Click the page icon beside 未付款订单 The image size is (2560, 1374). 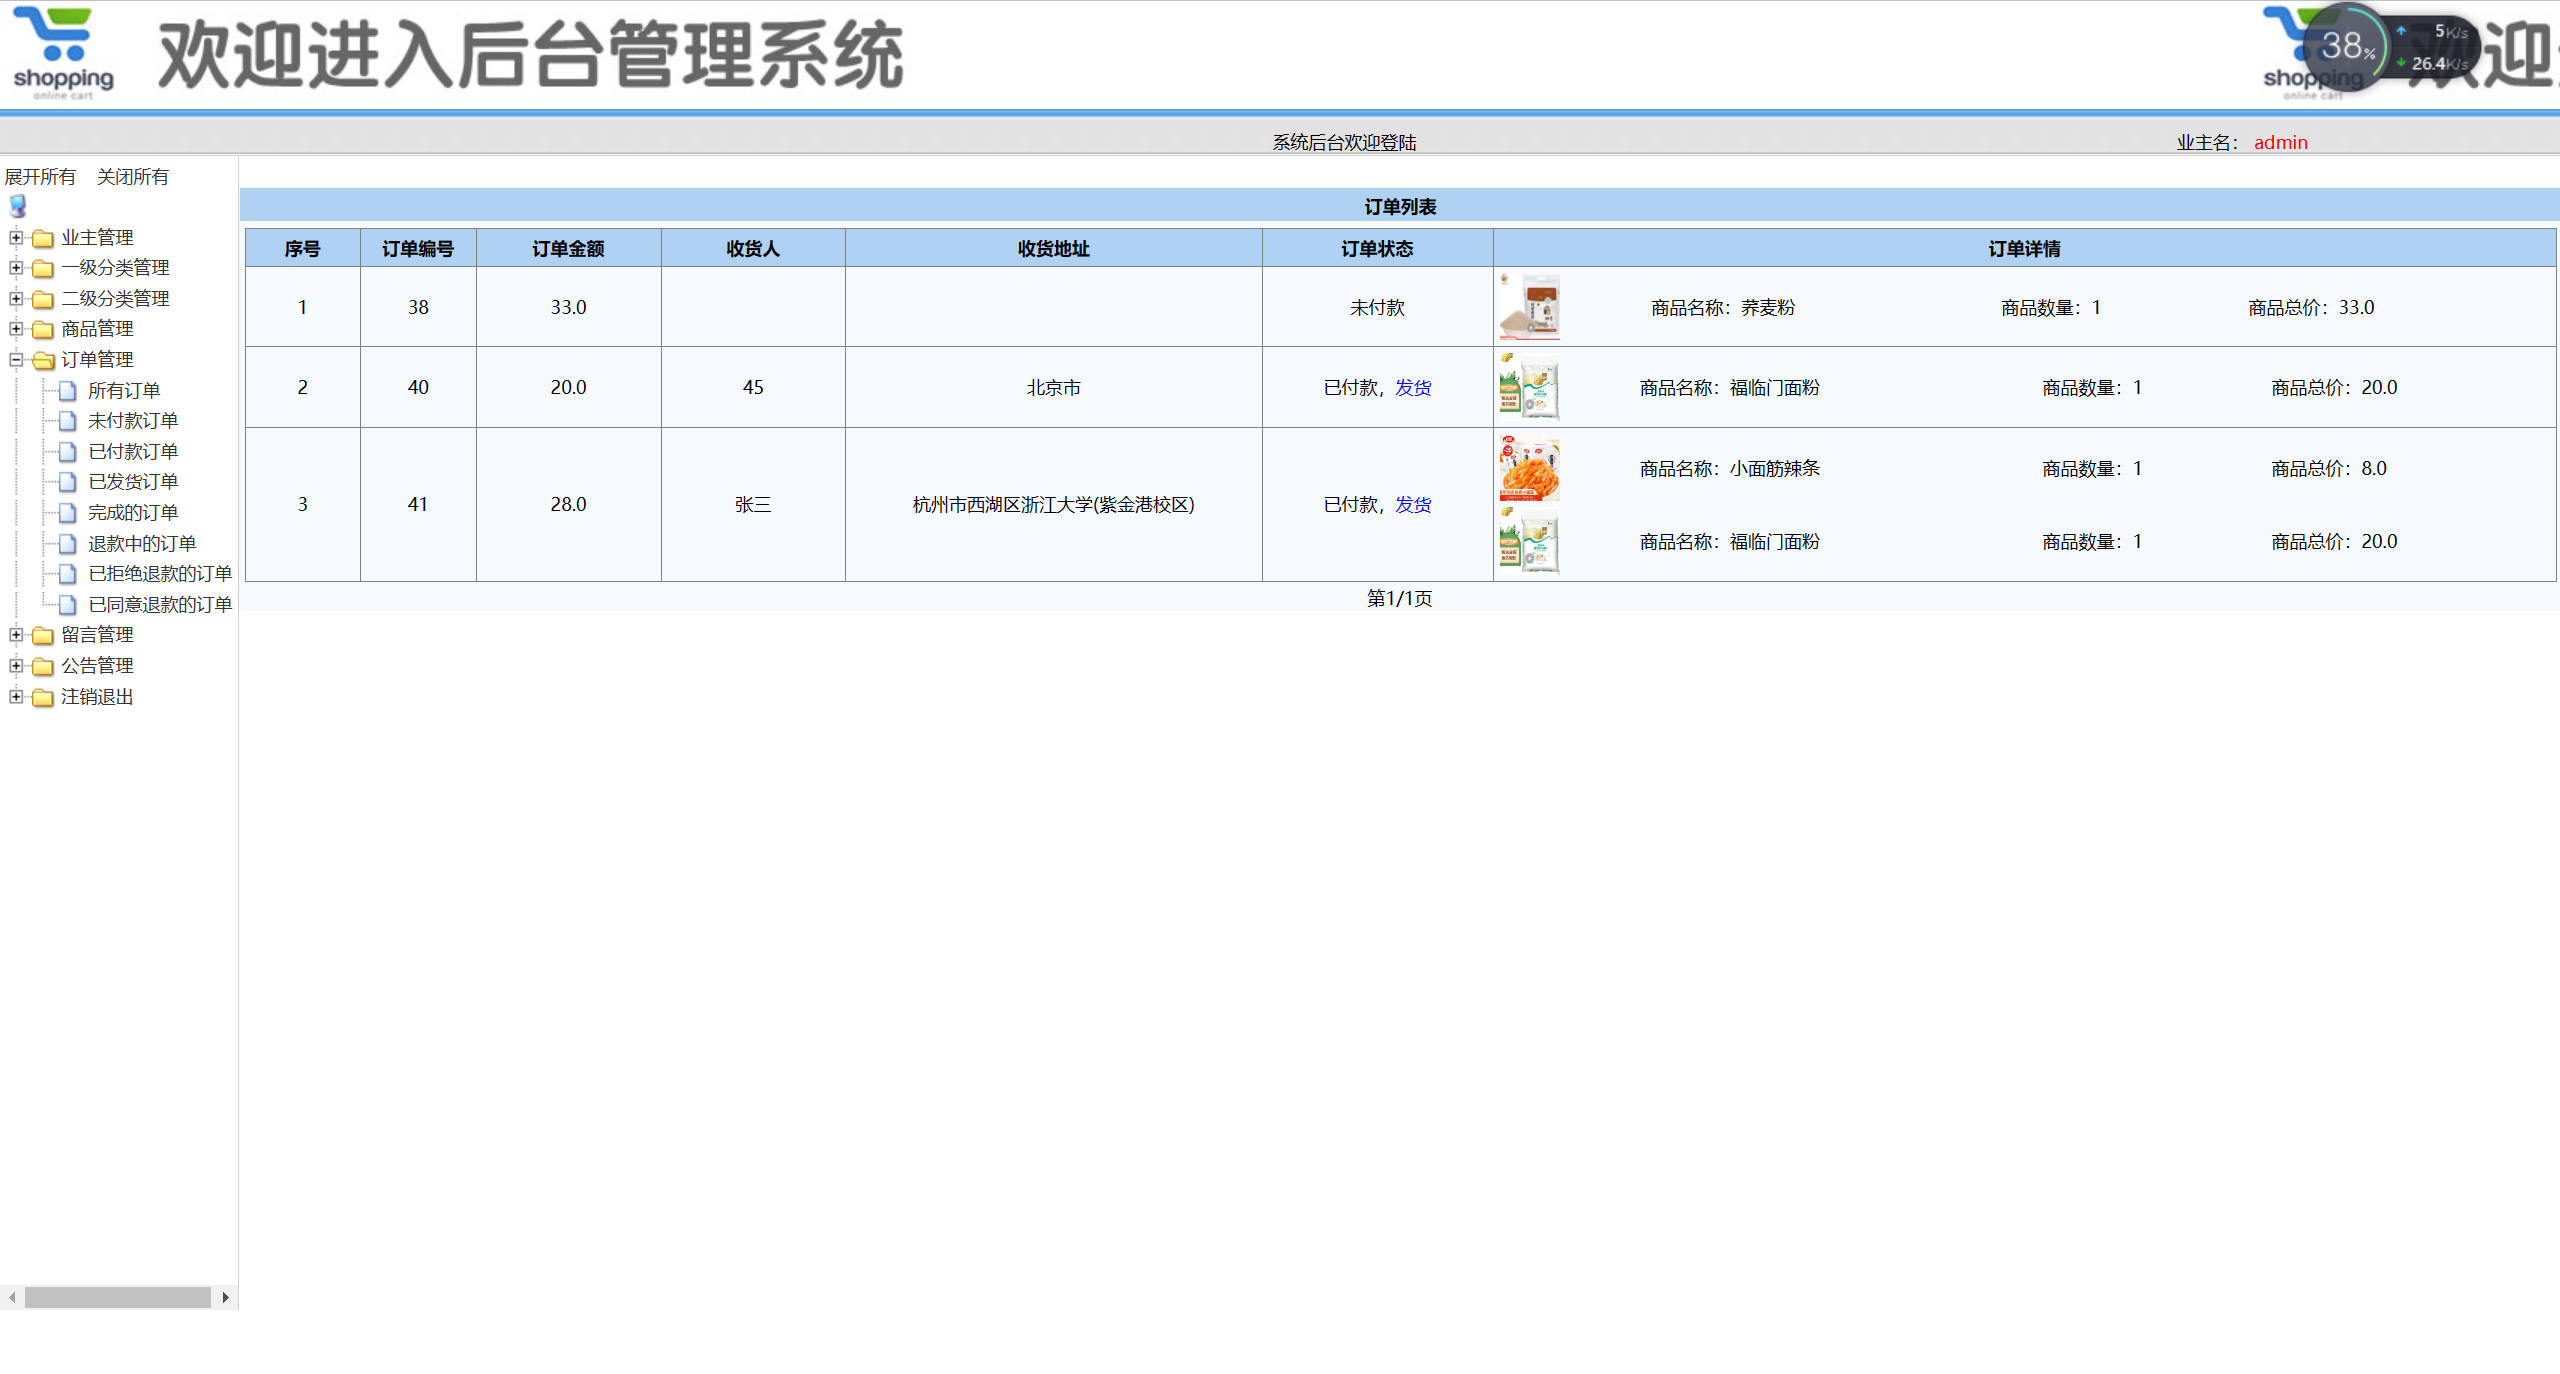pos(68,421)
